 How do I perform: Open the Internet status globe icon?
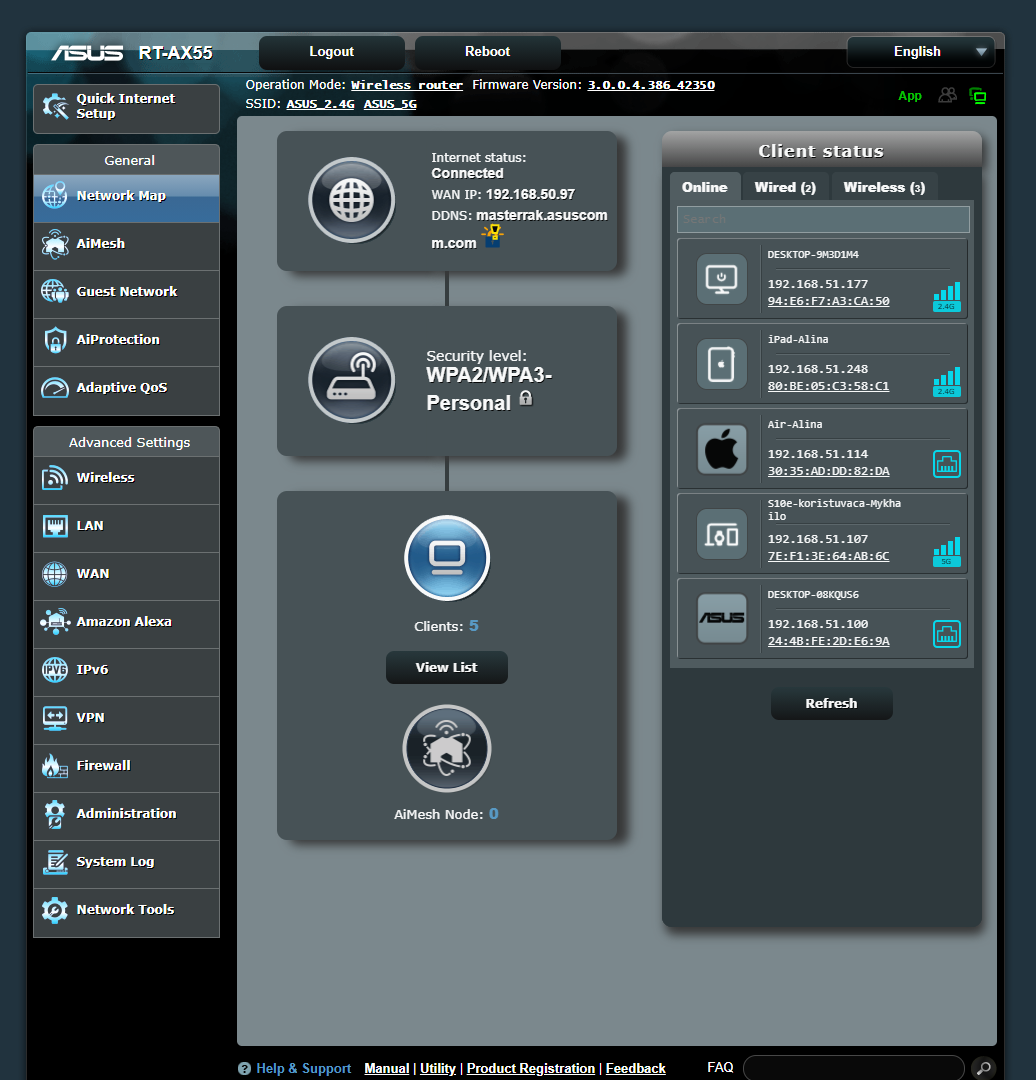[351, 200]
